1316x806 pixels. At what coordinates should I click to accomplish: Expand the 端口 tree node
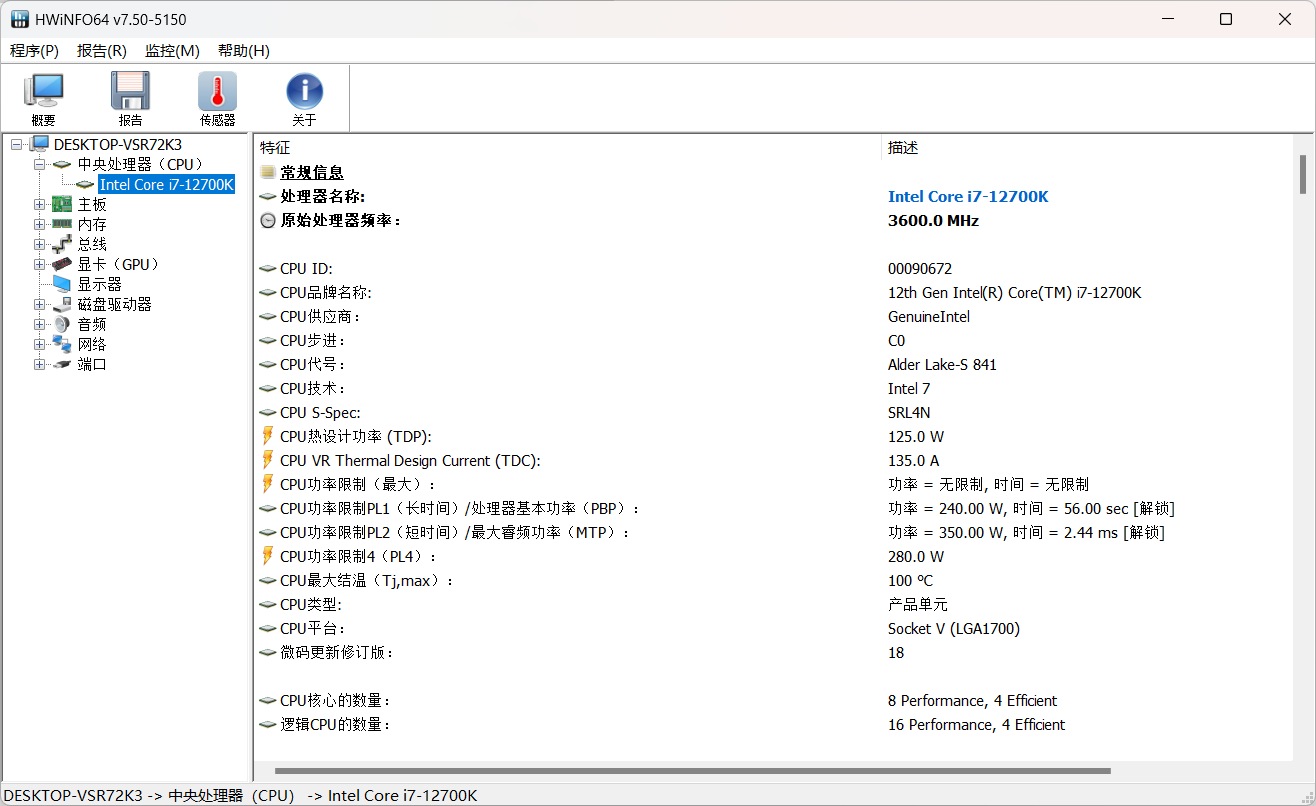39,364
